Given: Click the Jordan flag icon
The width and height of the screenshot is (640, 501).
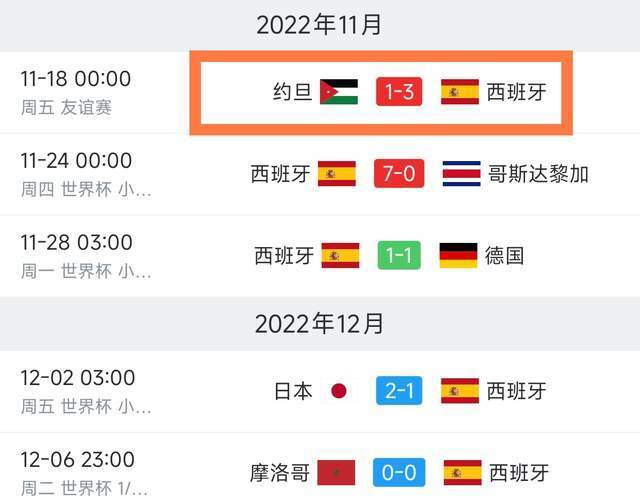Looking at the screenshot, I should (x=338, y=93).
